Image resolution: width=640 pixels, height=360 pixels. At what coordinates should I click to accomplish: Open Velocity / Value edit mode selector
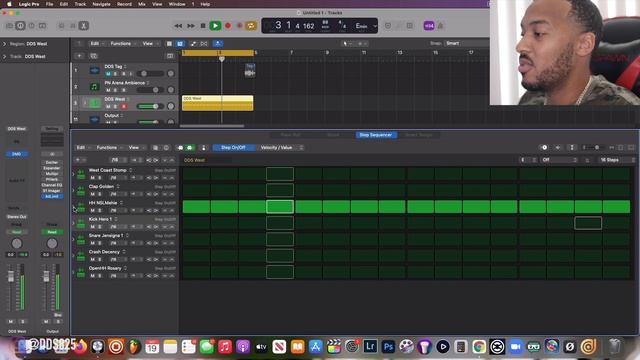click(x=281, y=147)
